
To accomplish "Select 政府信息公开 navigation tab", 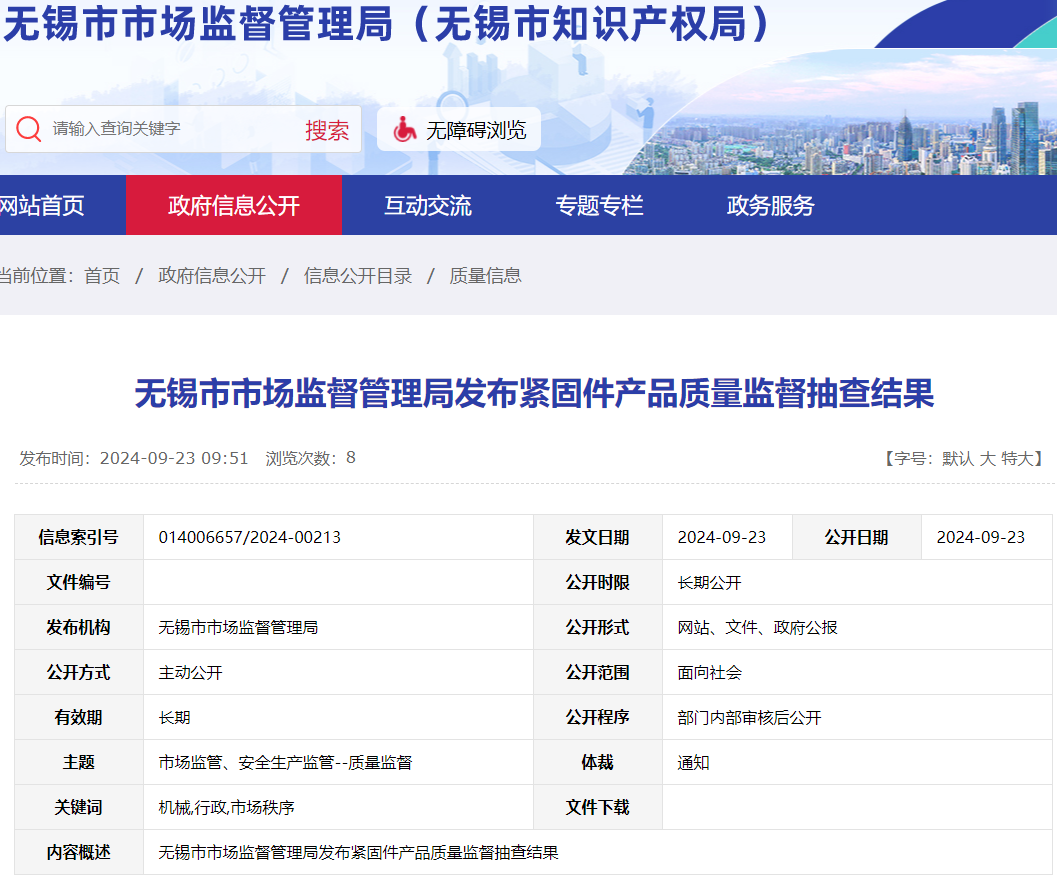I will [x=234, y=206].
